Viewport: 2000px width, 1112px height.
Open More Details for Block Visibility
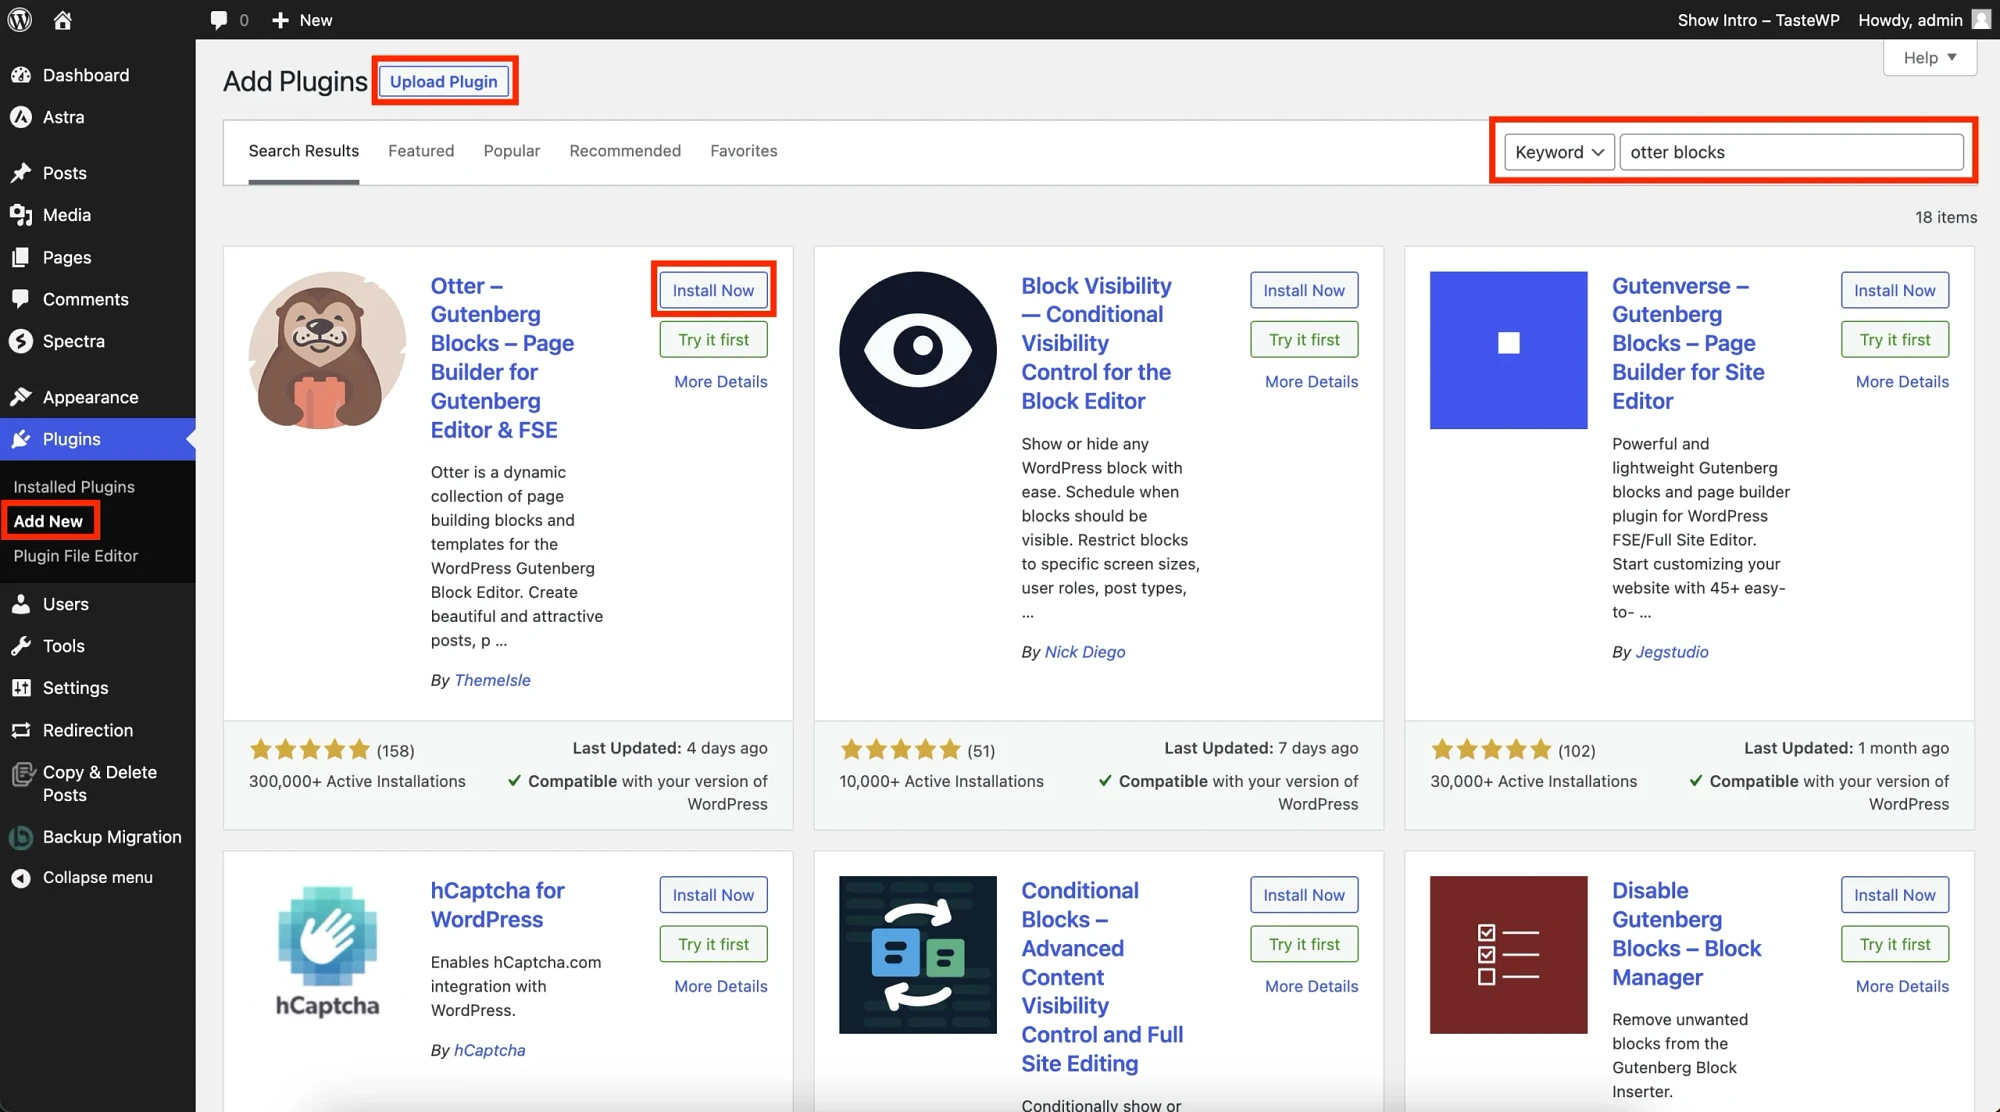pyautogui.click(x=1310, y=381)
